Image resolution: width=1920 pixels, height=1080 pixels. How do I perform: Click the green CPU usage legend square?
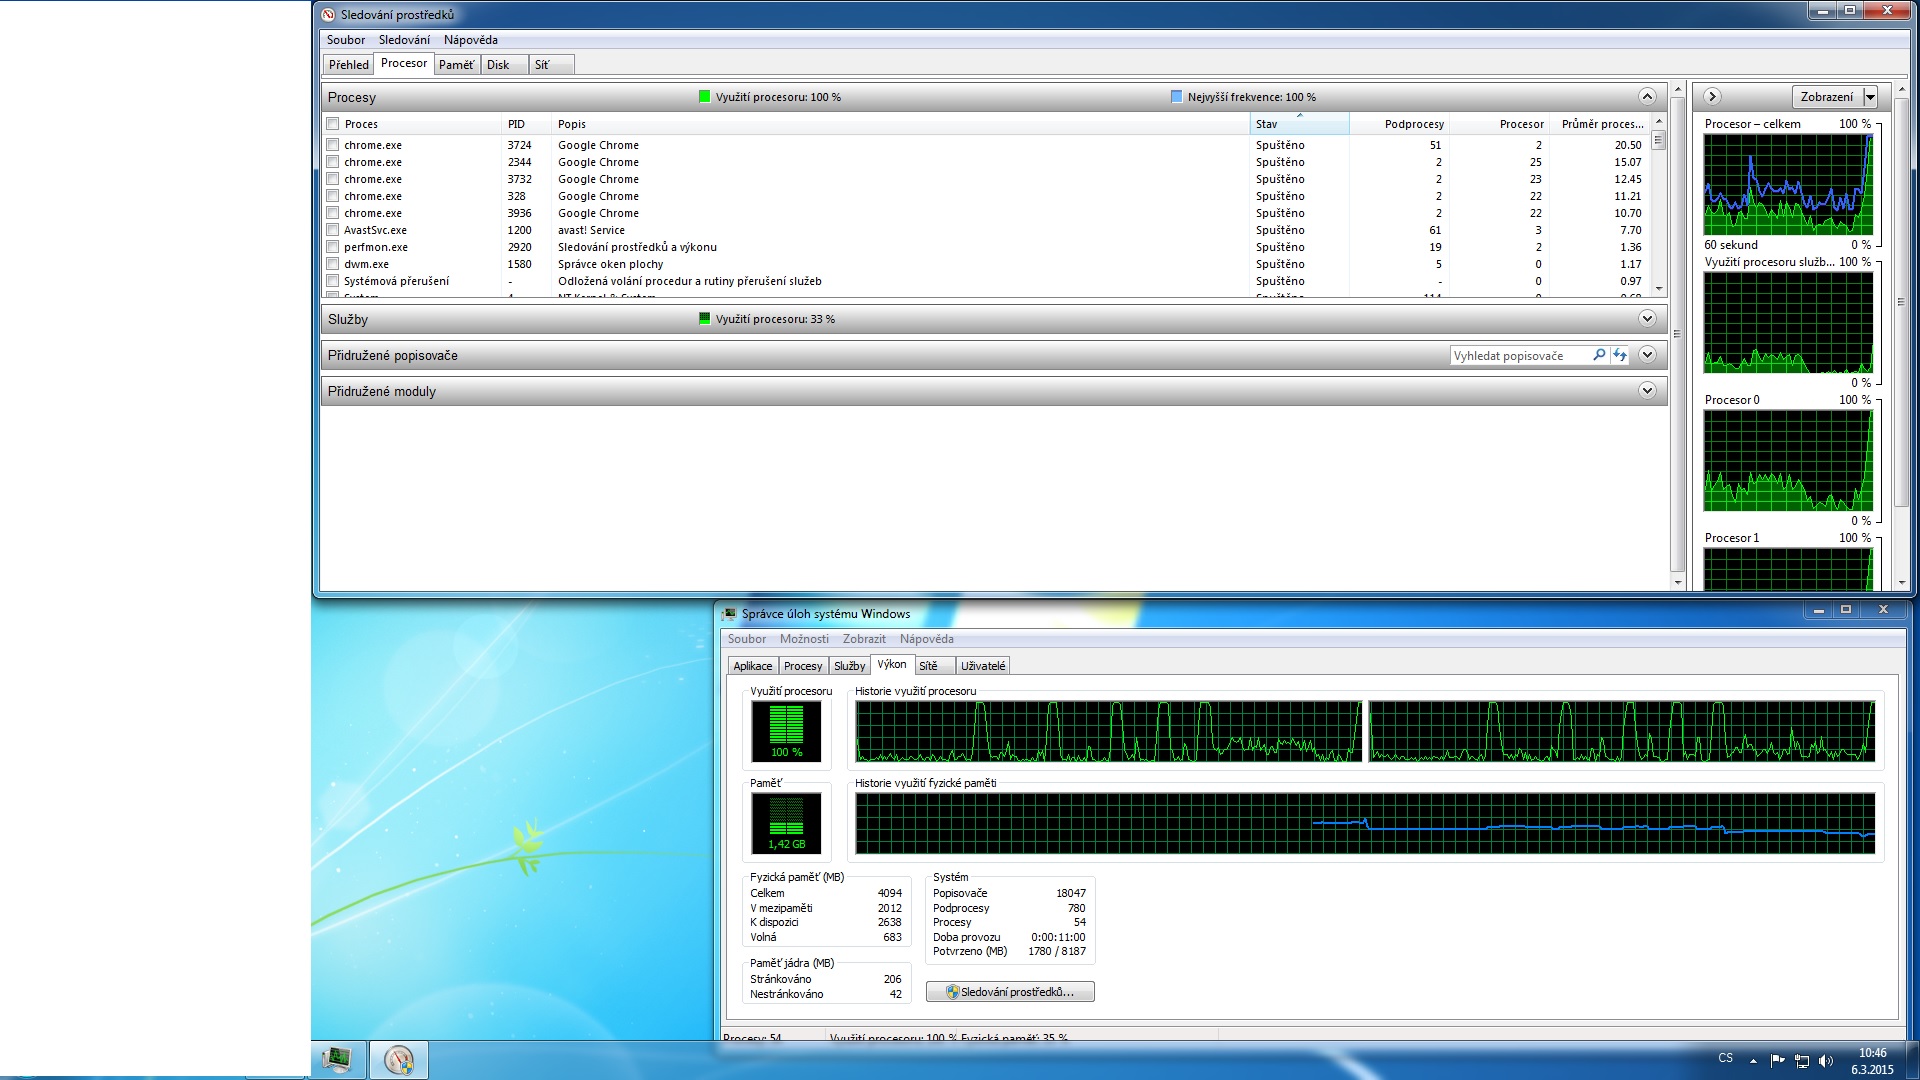704,97
